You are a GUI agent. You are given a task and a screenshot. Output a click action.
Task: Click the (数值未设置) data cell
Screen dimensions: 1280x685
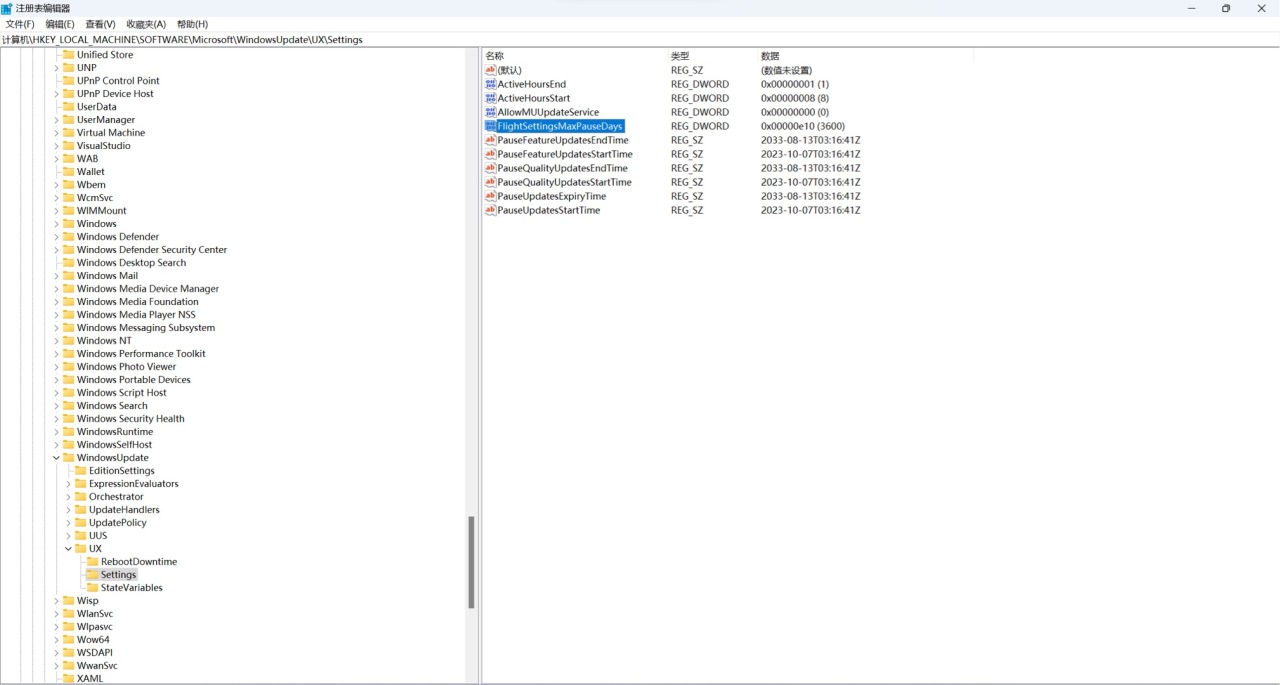(787, 70)
